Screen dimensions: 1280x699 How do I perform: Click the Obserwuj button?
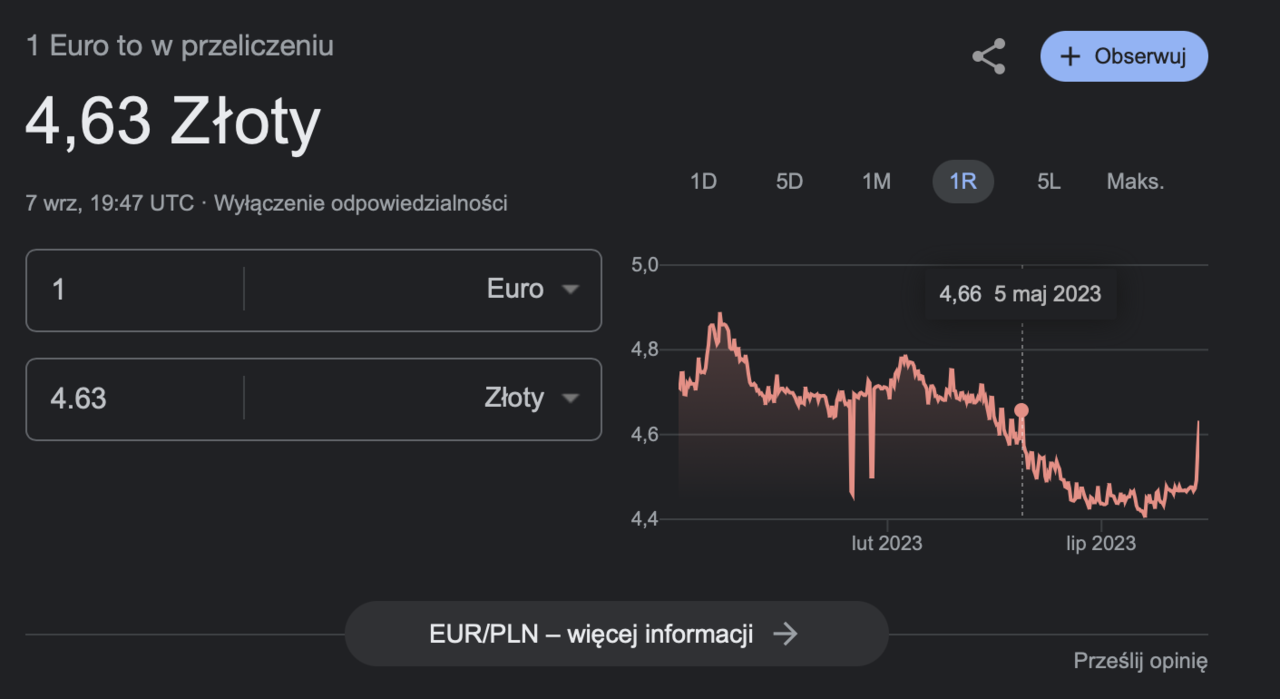[x=1124, y=56]
